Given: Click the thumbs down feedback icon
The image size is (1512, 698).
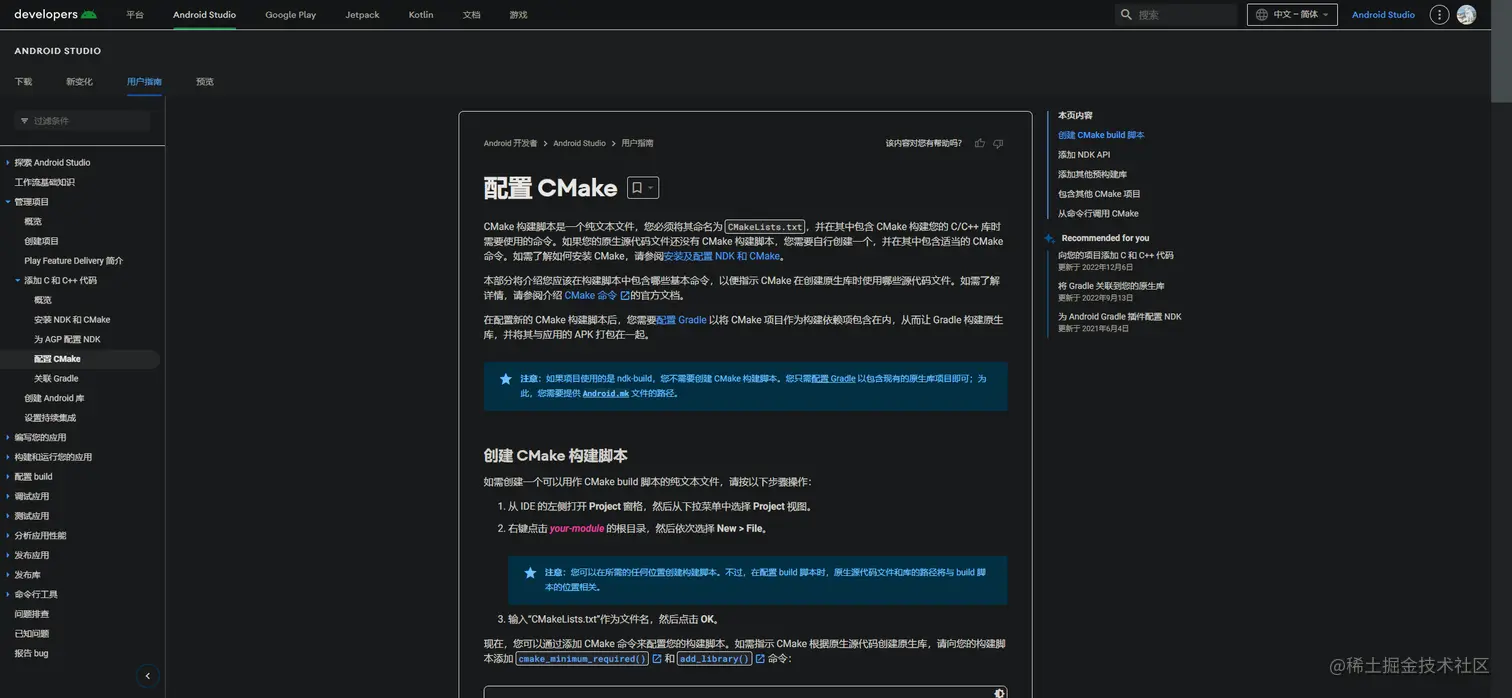Looking at the screenshot, I should 998,143.
